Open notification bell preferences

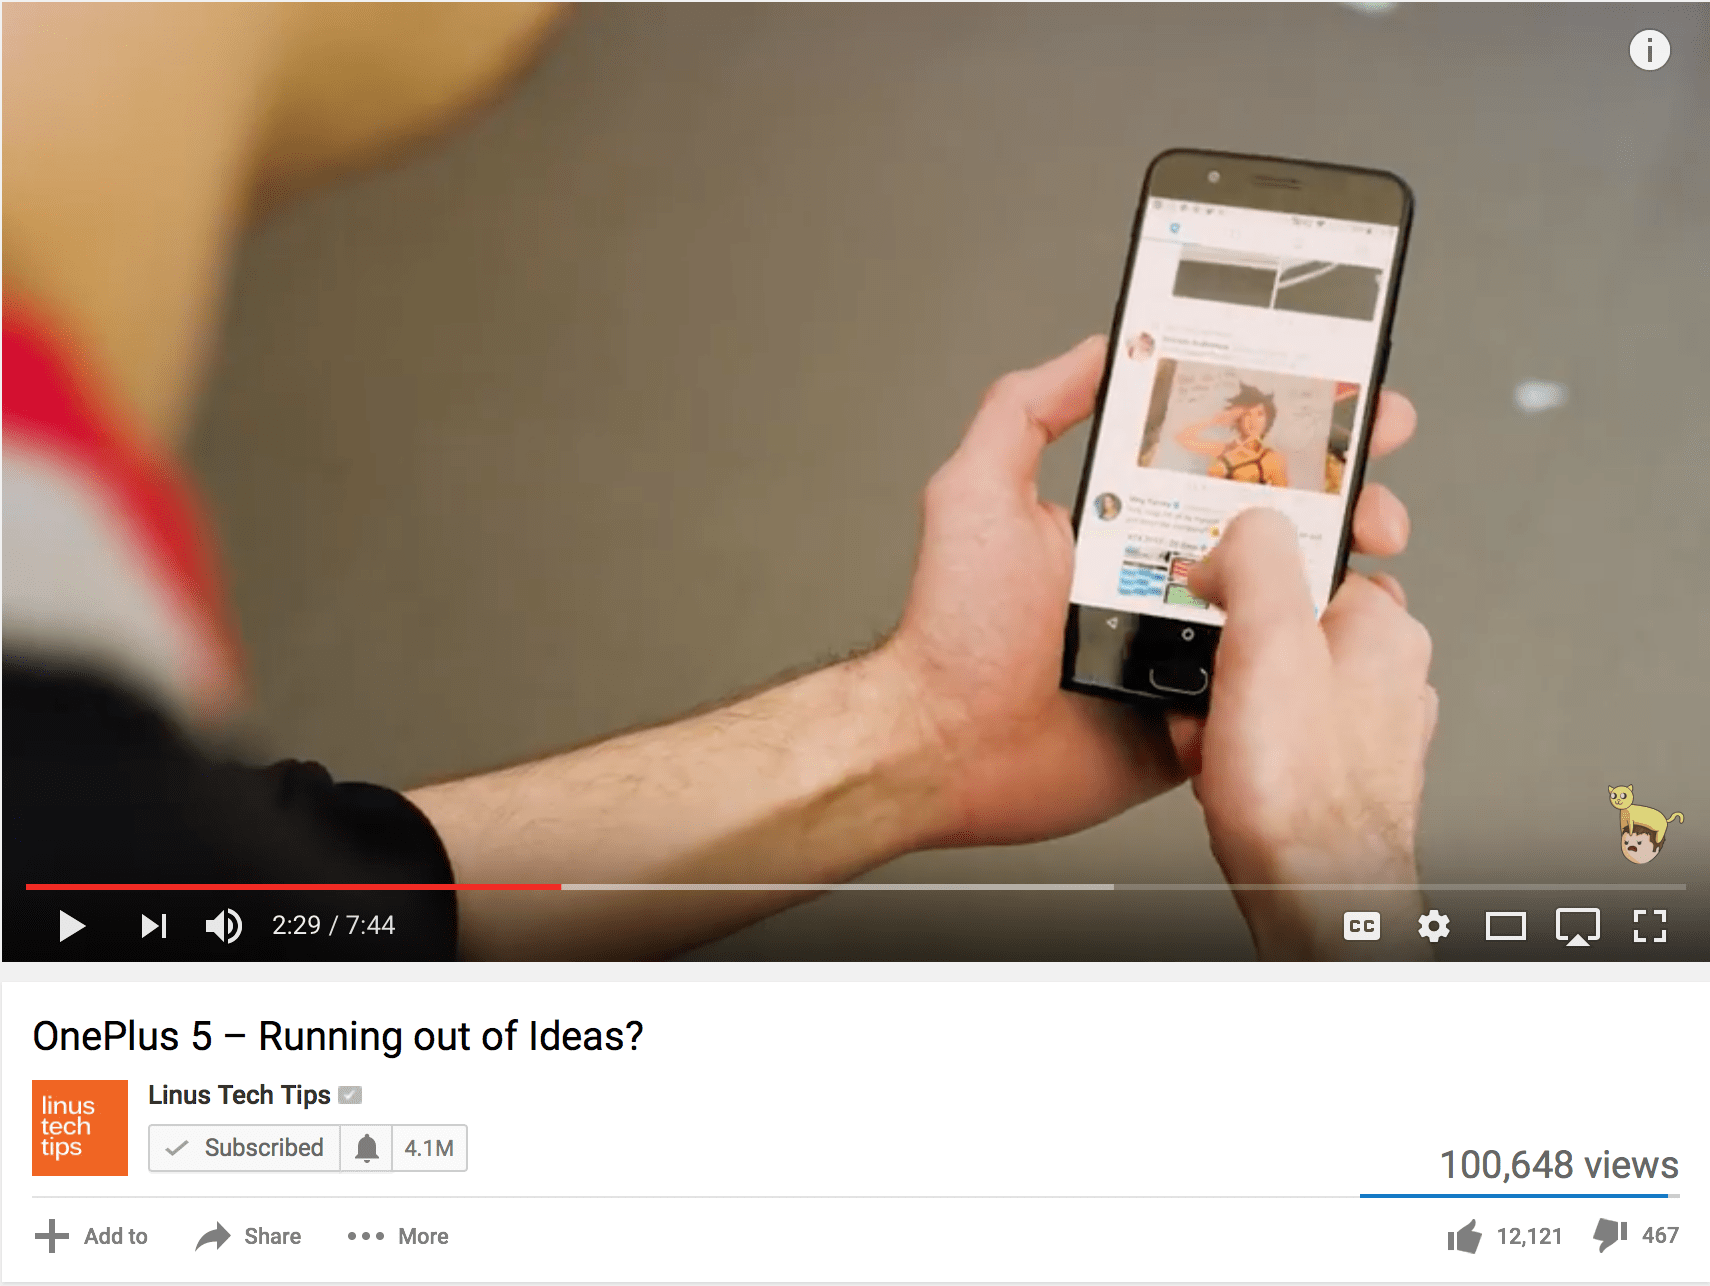[x=367, y=1148]
